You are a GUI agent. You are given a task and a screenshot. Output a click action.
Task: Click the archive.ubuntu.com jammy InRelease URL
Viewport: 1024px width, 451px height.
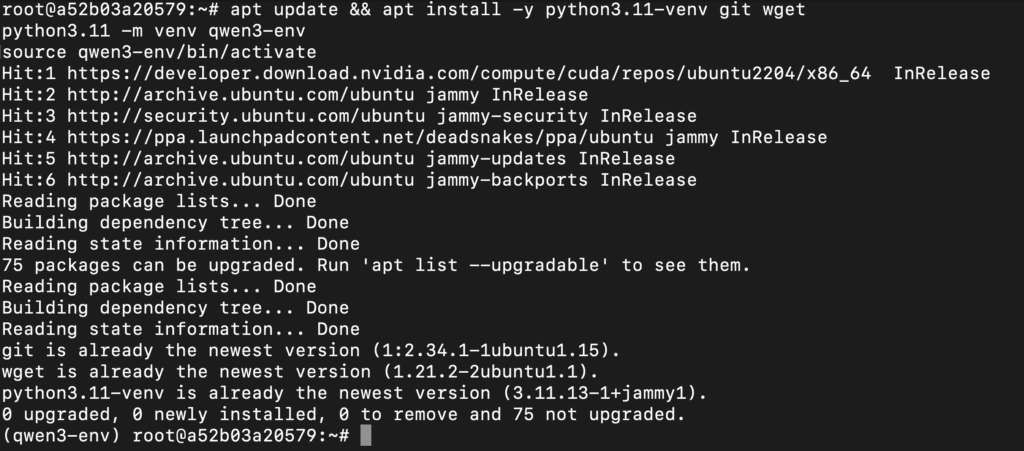pyautogui.click(x=240, y=95)
